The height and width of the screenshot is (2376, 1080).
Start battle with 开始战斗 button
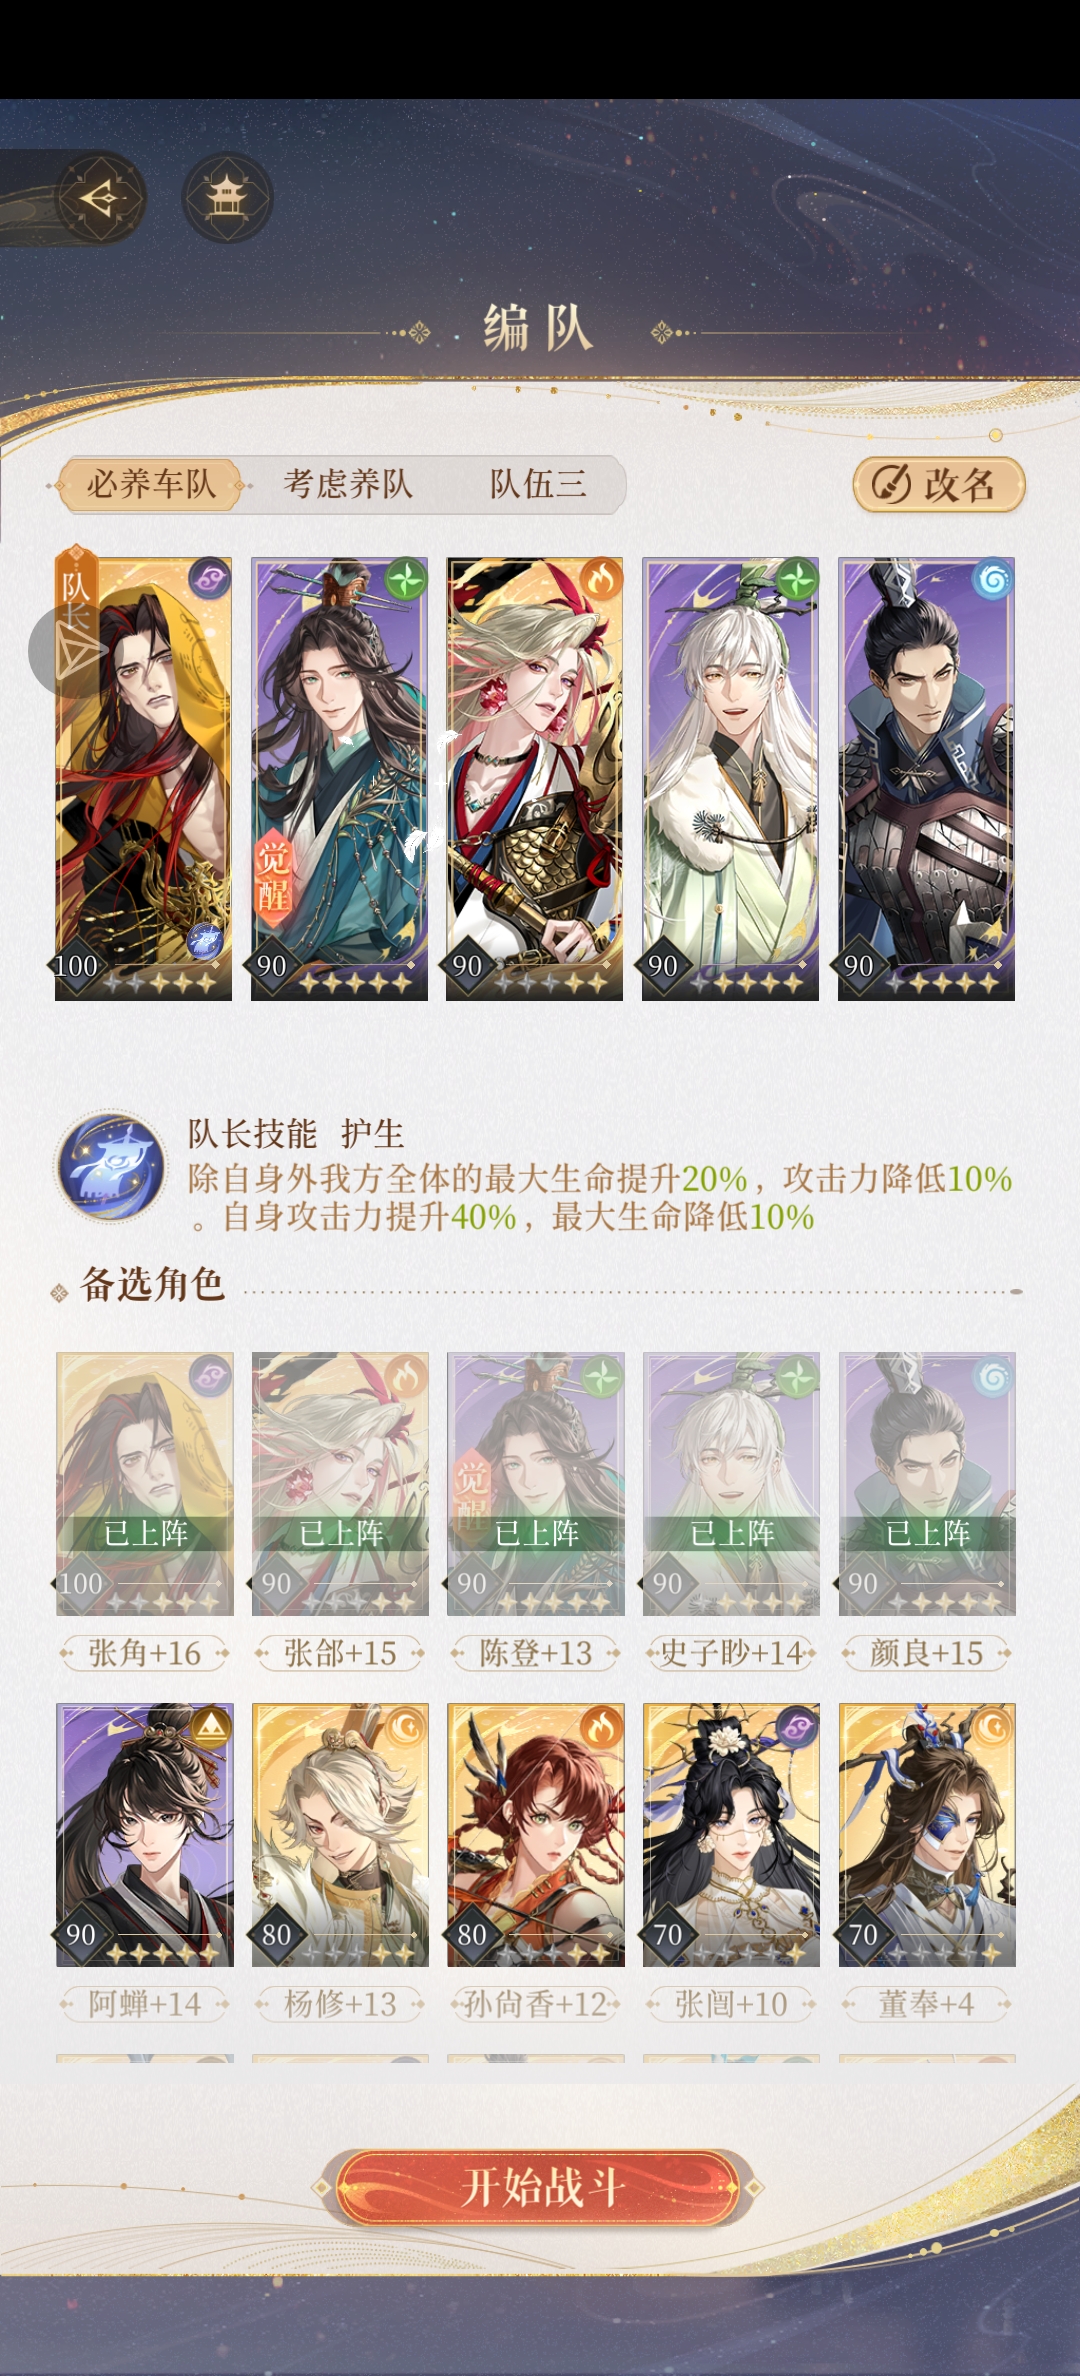tap(538, 2187)
